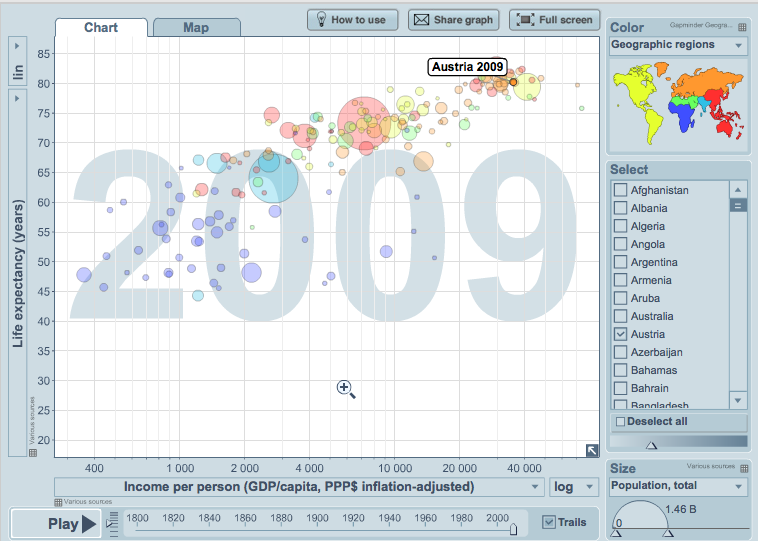Click the grid icon below the x-axis
Viewport: 758px width, 541px height.
tap(57, 502)
